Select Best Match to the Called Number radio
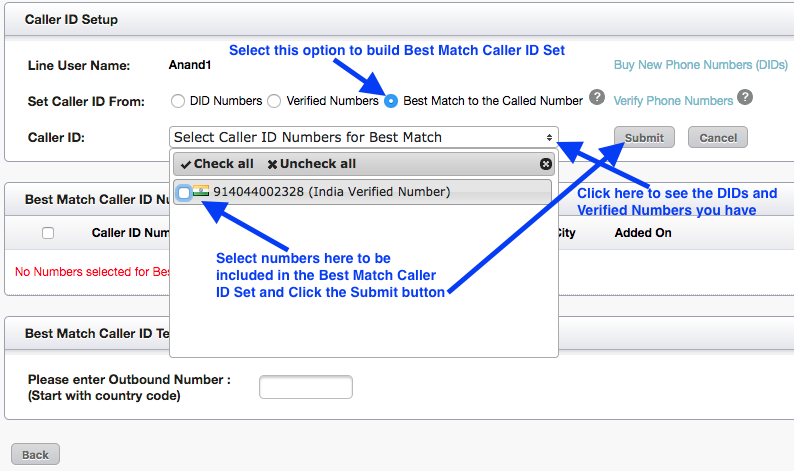794x471 pixels. [391, 101]
